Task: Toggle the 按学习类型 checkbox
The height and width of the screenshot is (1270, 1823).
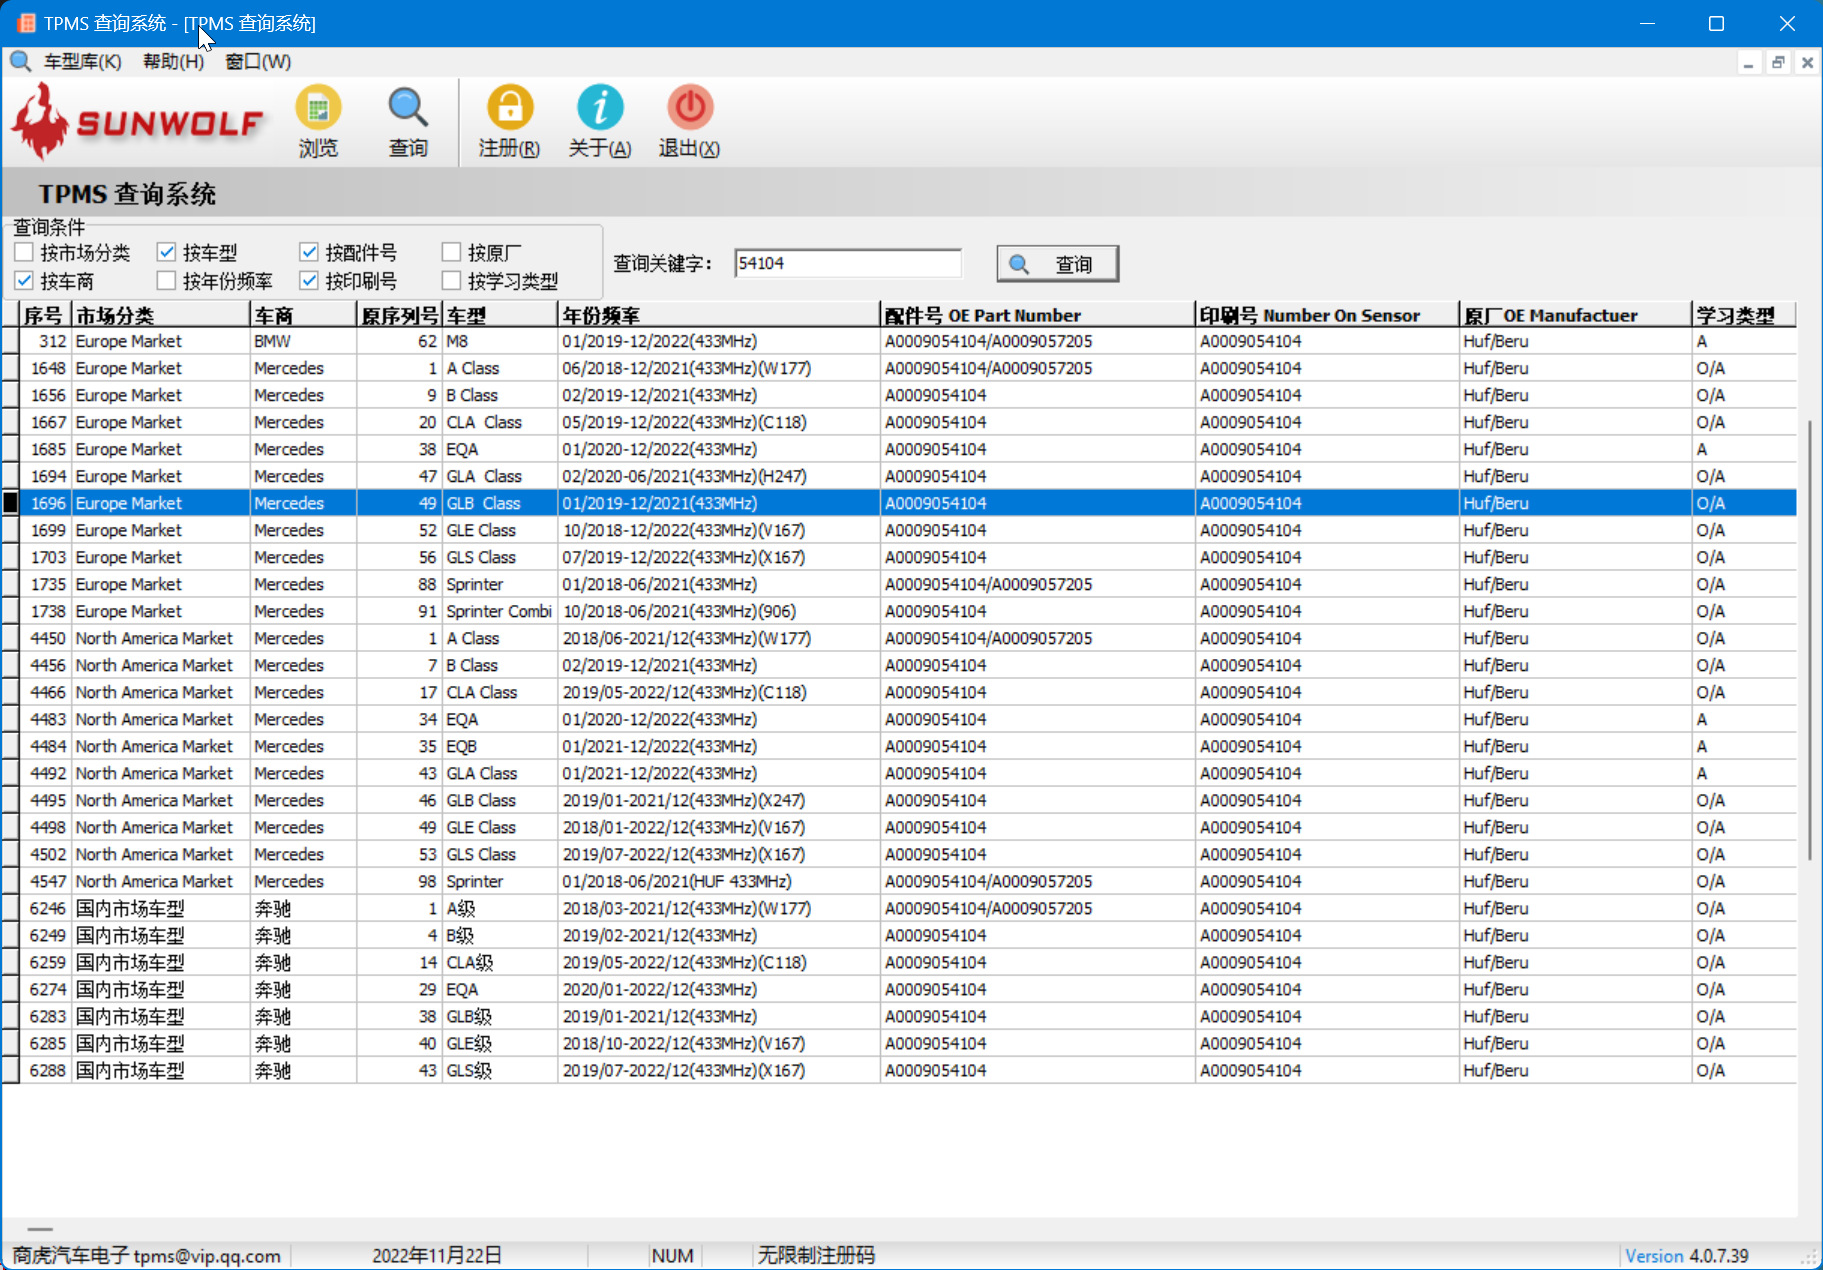Action: click(x=452, y=281)
